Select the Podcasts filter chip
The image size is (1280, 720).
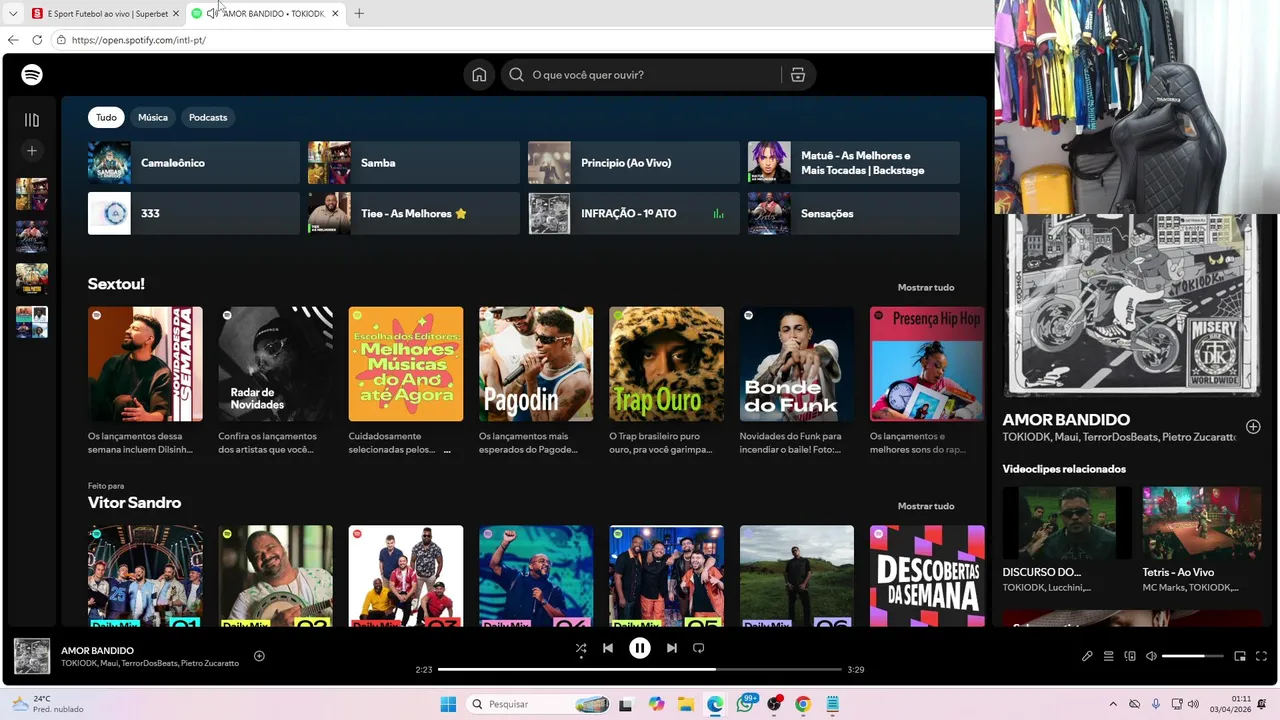click(208, 117)
